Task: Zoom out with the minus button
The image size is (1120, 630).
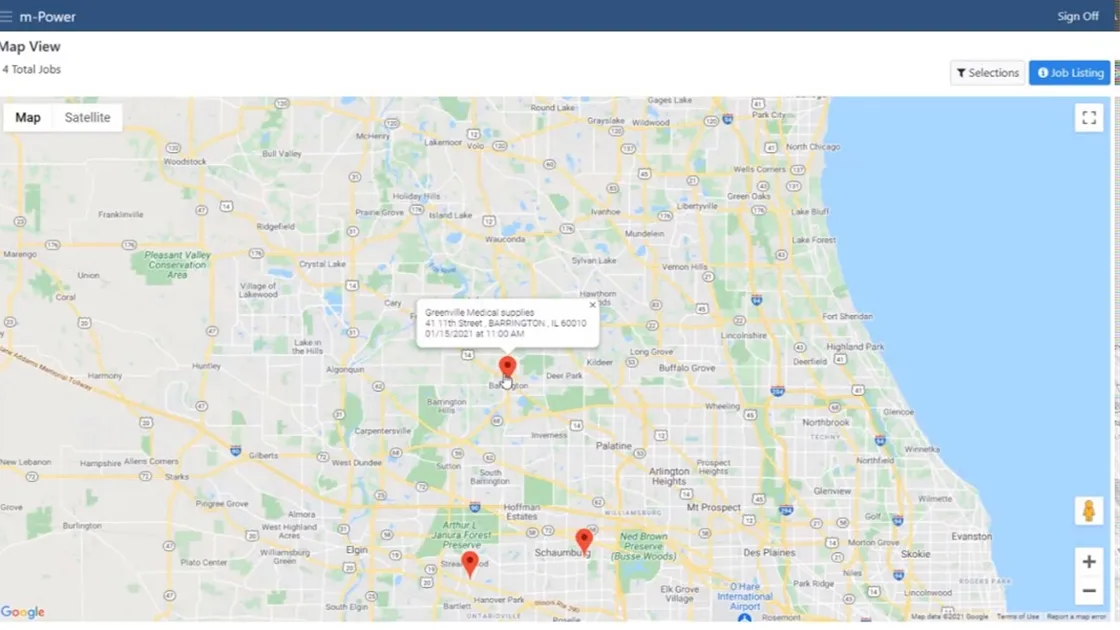Action: (1089, 591)
